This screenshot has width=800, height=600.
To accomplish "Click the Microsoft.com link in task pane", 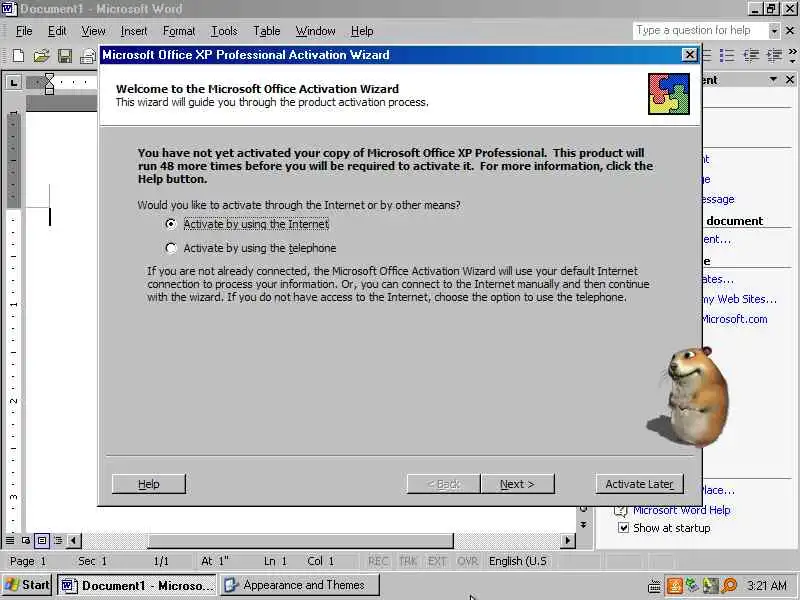I will coord(734,319).
